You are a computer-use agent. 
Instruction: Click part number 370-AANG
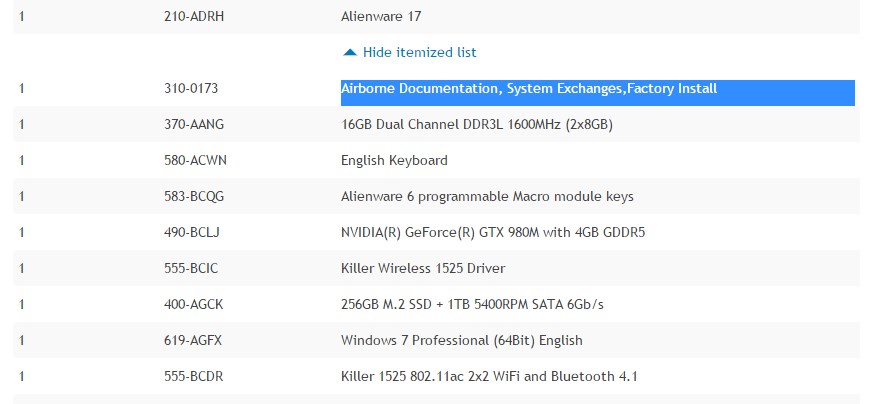194,124
